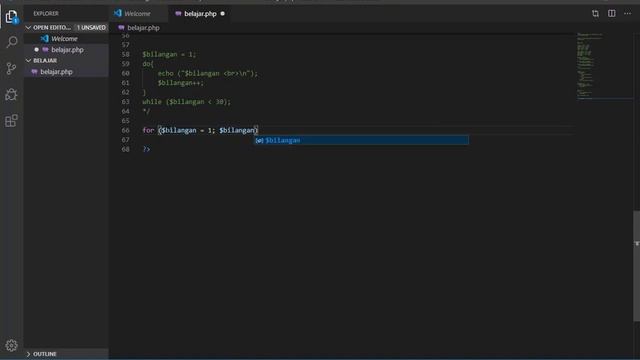Open the Manage gear menu
The image size is (640, 360).
[x=11, y=345]
